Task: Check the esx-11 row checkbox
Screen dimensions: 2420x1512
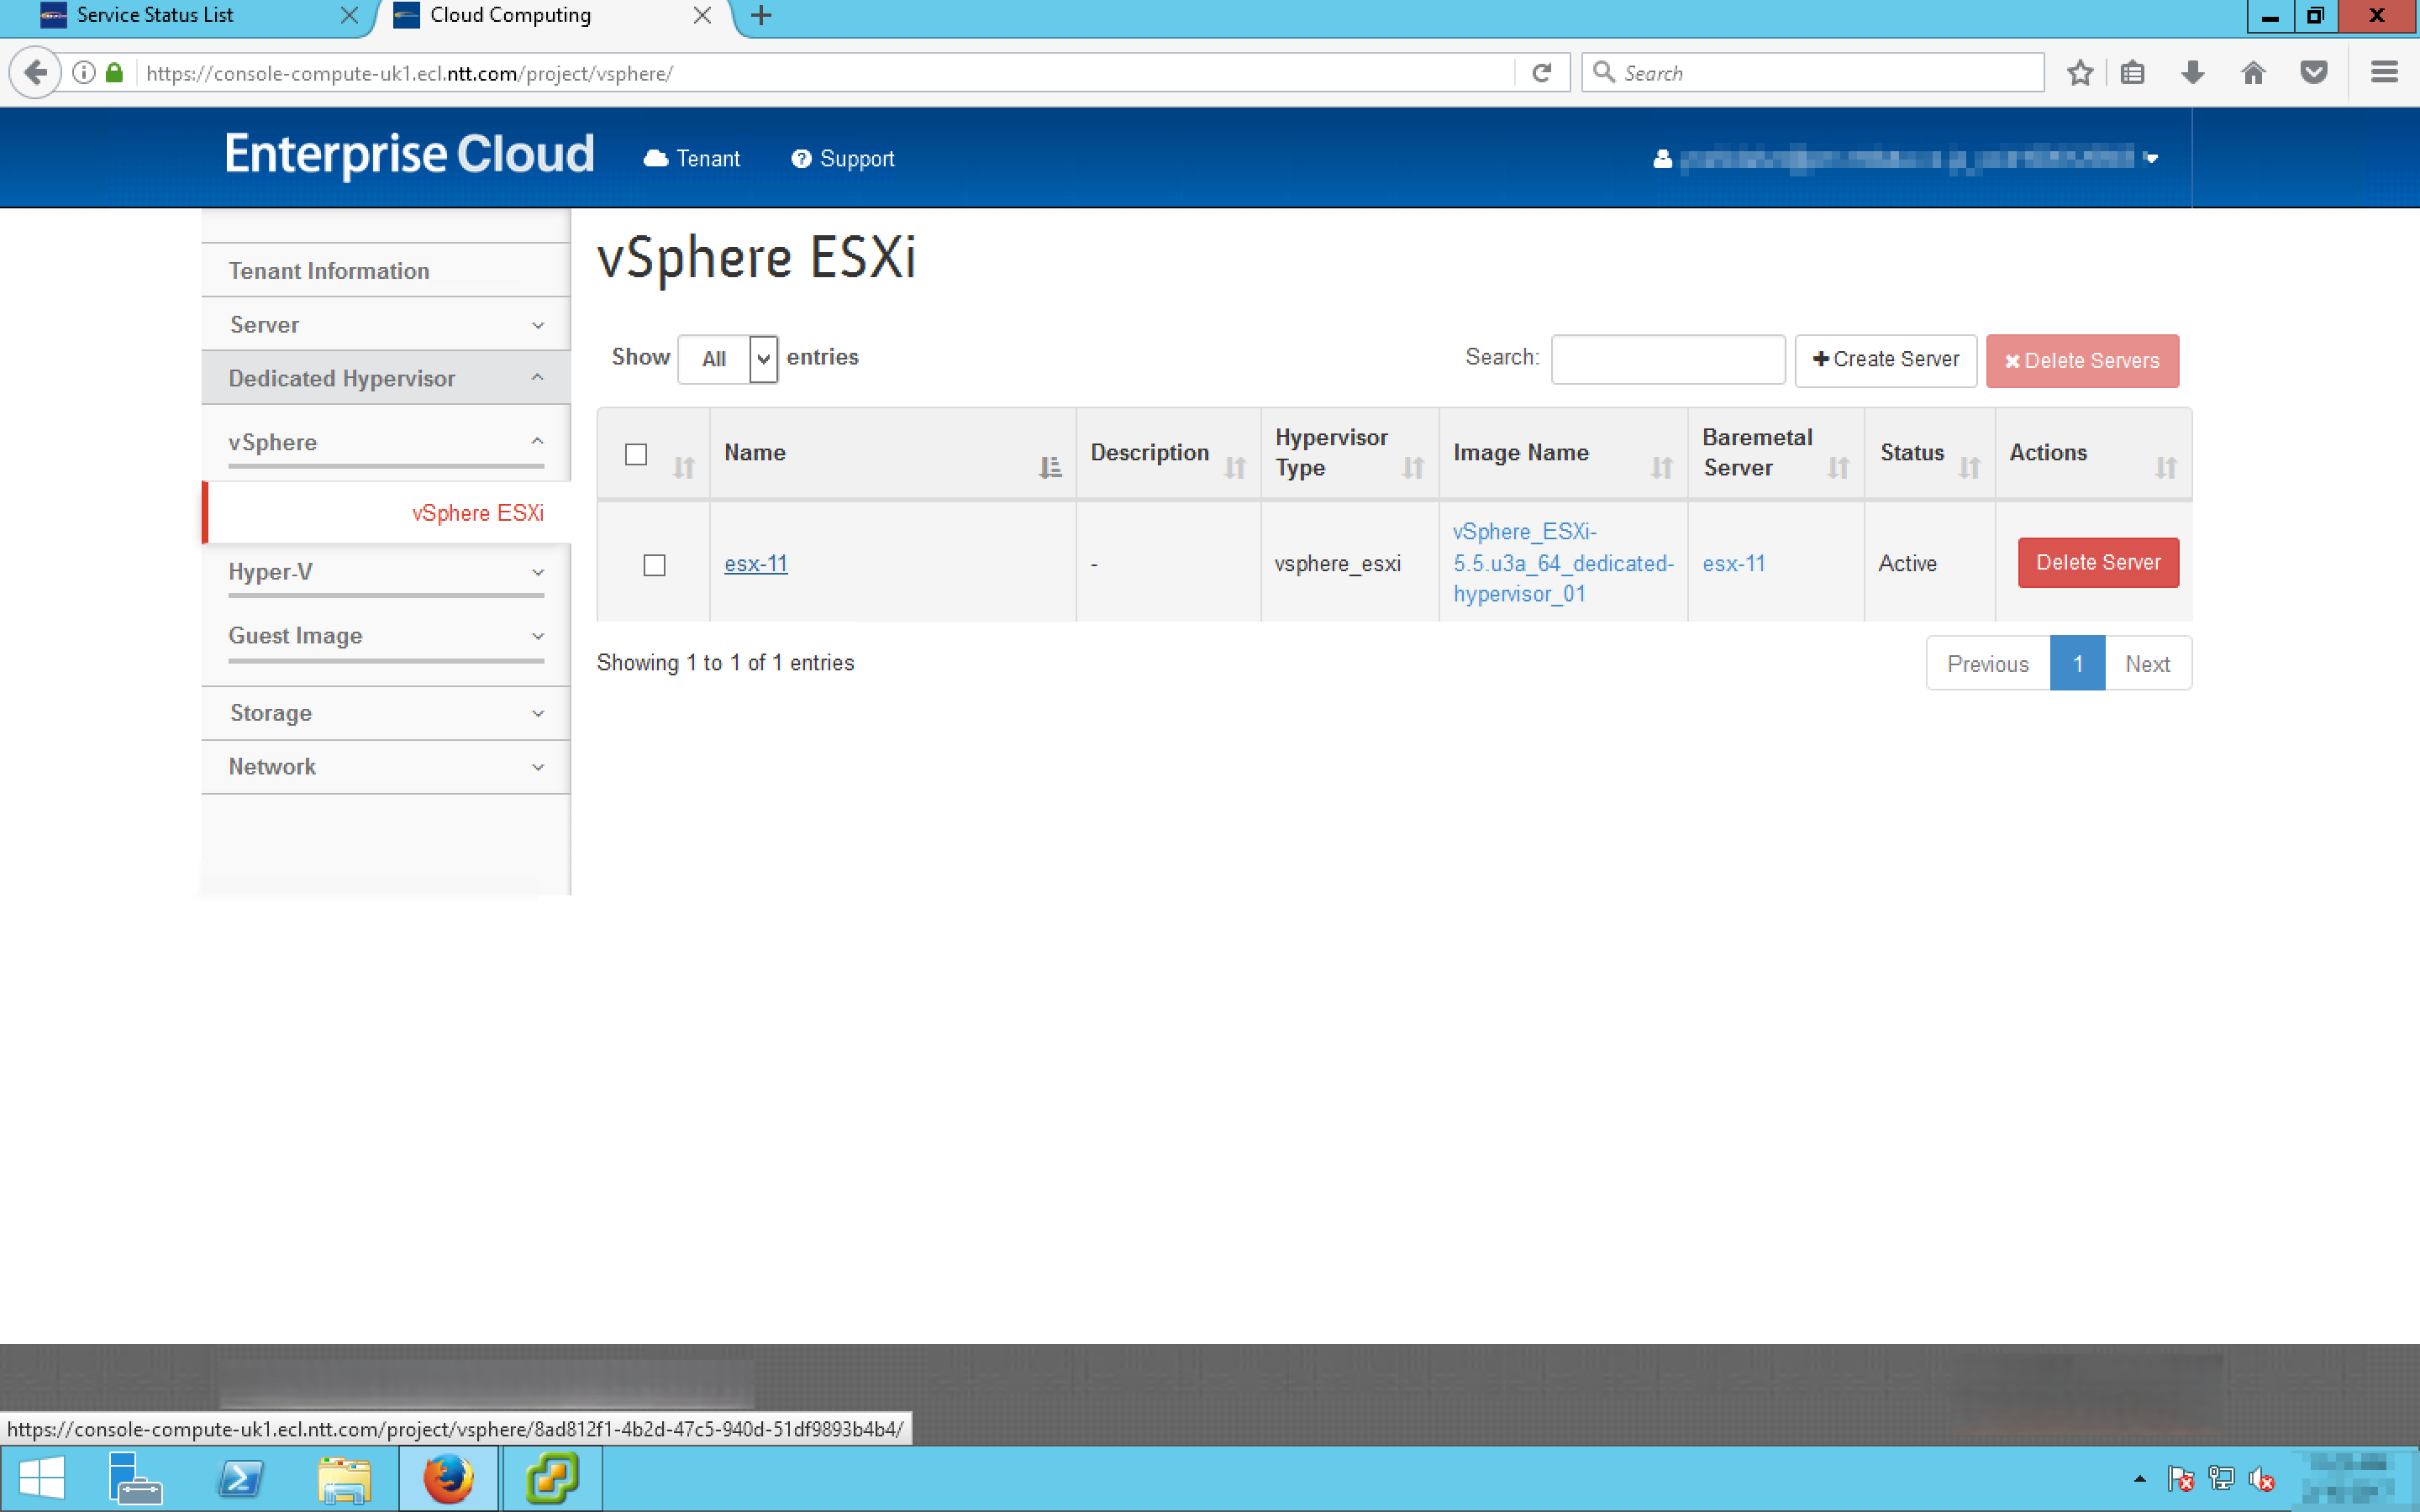Action: coord(654,565)
